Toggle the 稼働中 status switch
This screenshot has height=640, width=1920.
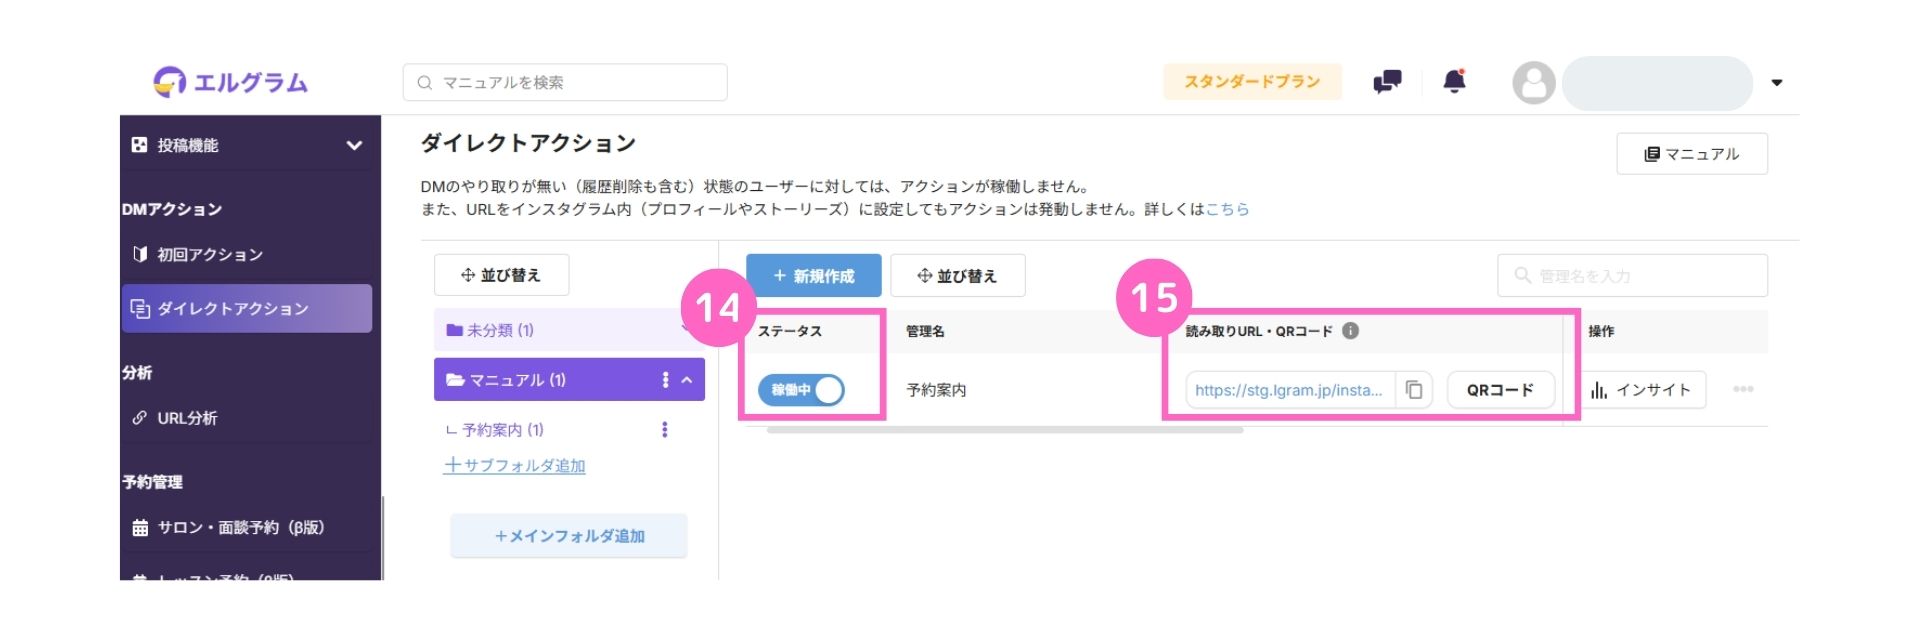tap(801, 390)
